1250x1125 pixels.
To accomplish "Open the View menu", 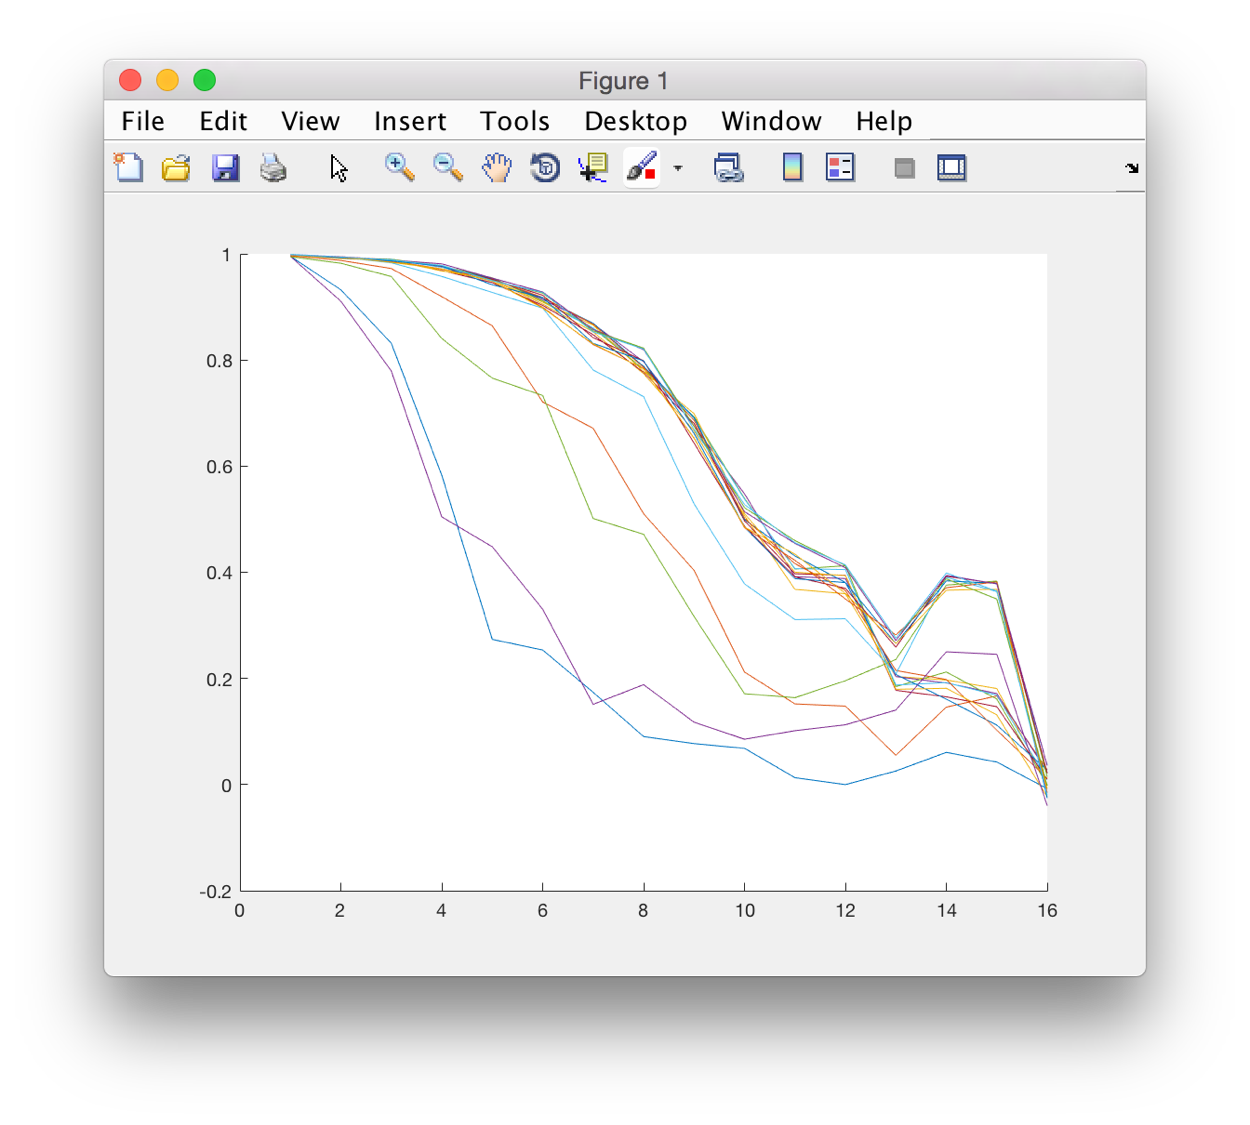I will [310, 121].
